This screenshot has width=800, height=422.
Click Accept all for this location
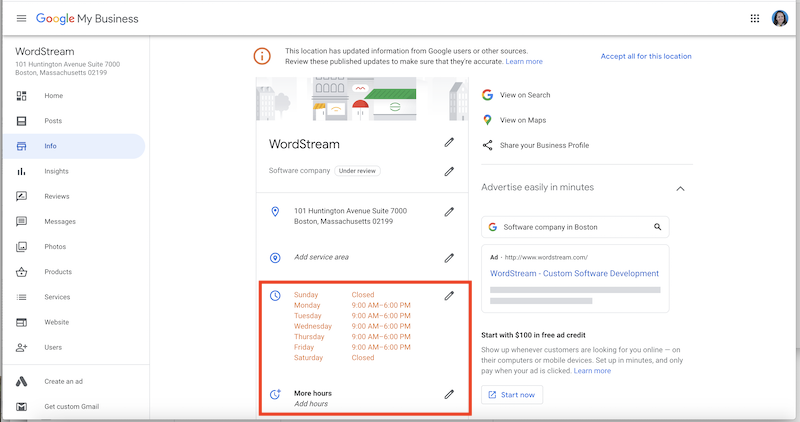646,56
